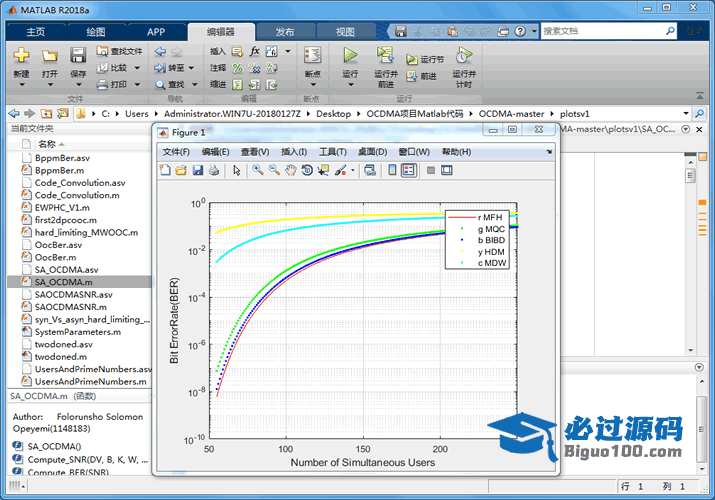This screenshot has width=715, height=500.
Task: Click the Run and Advance (运行并前进) icon
Action: tap(385, 56)
